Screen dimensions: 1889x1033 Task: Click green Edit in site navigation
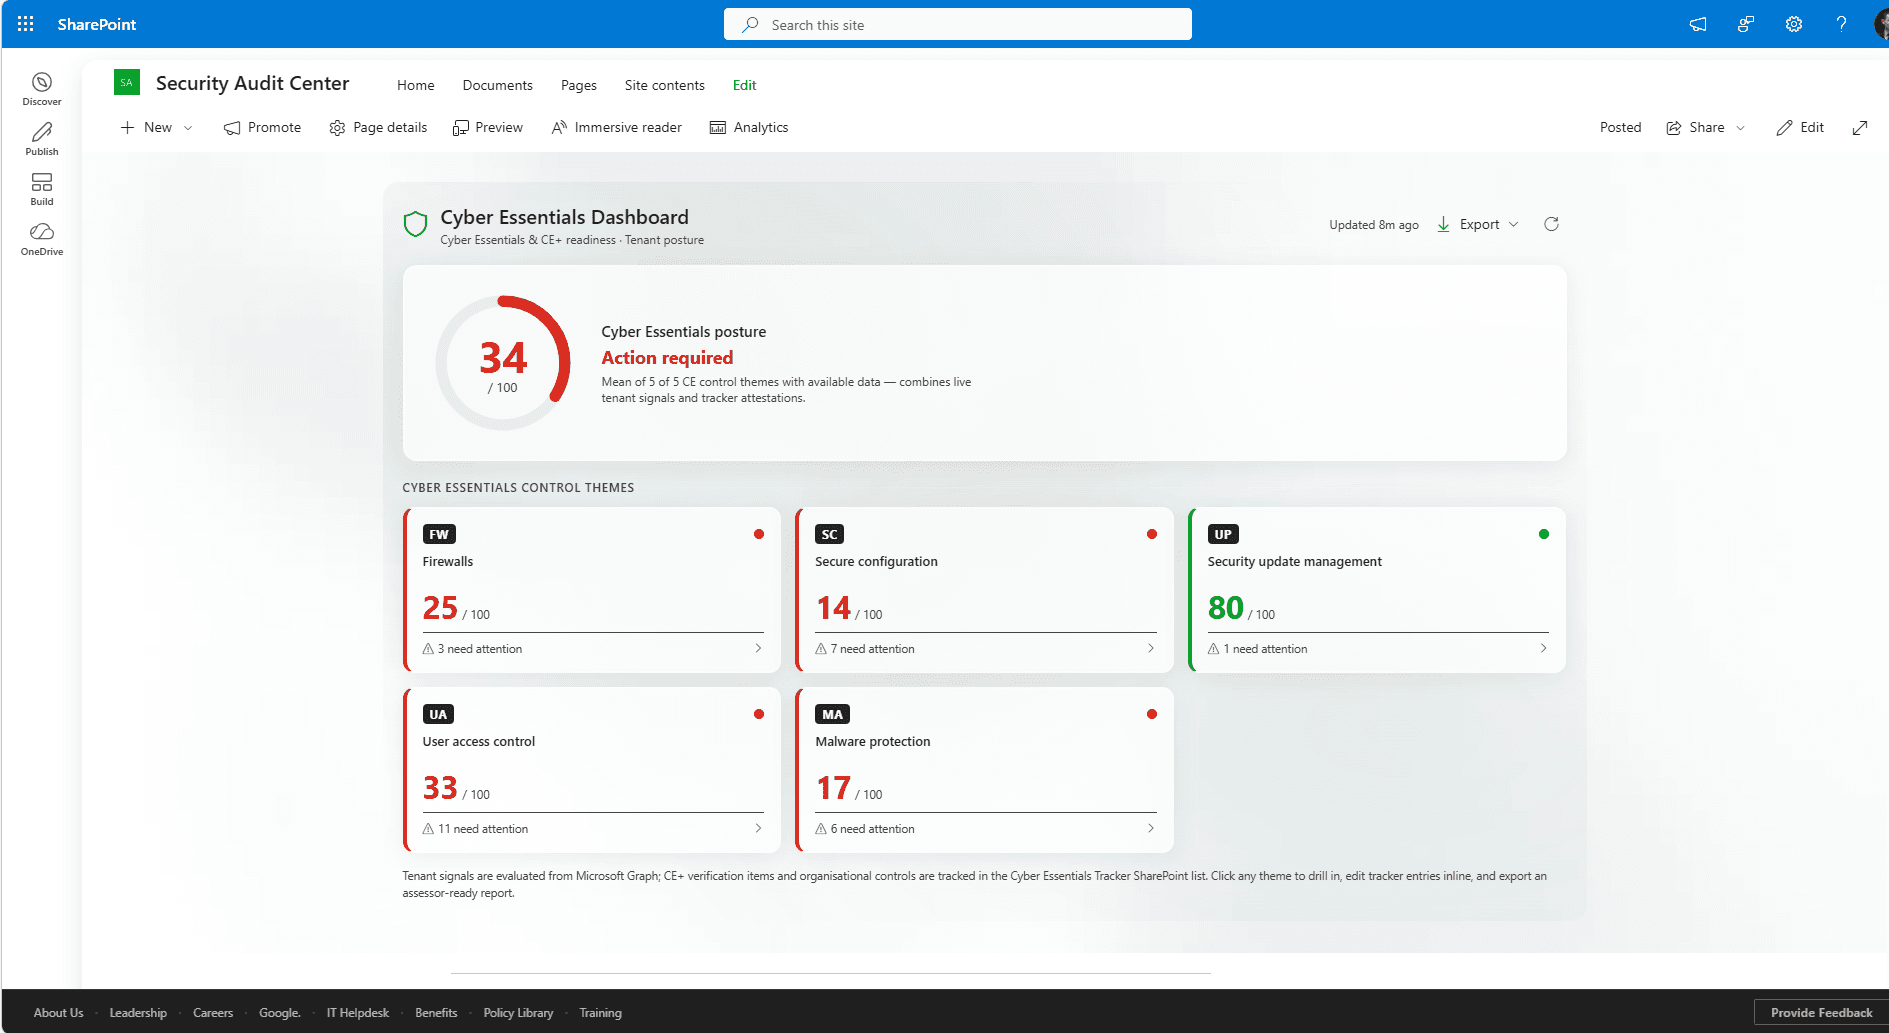pyautogui.click(x=744, y=85)
